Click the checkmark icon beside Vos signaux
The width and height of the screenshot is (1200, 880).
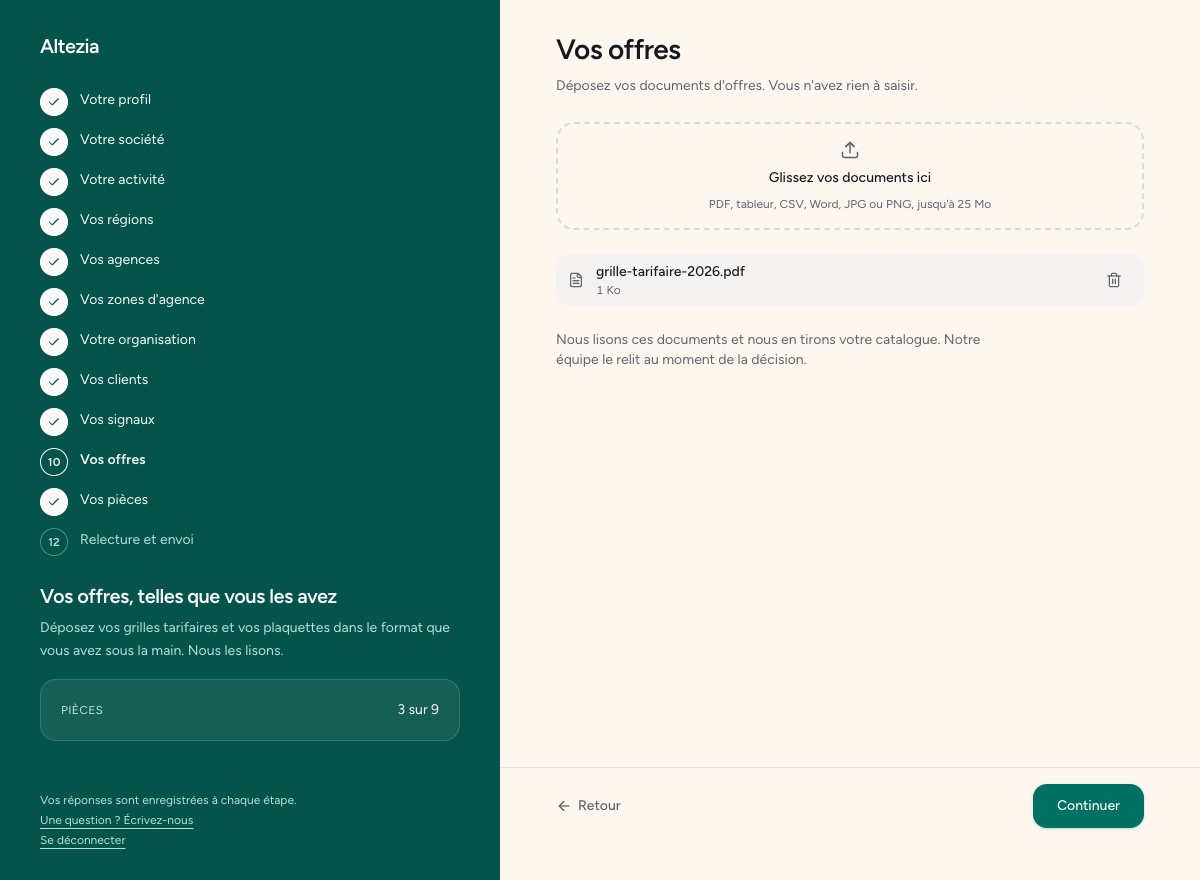coord(54,422)
